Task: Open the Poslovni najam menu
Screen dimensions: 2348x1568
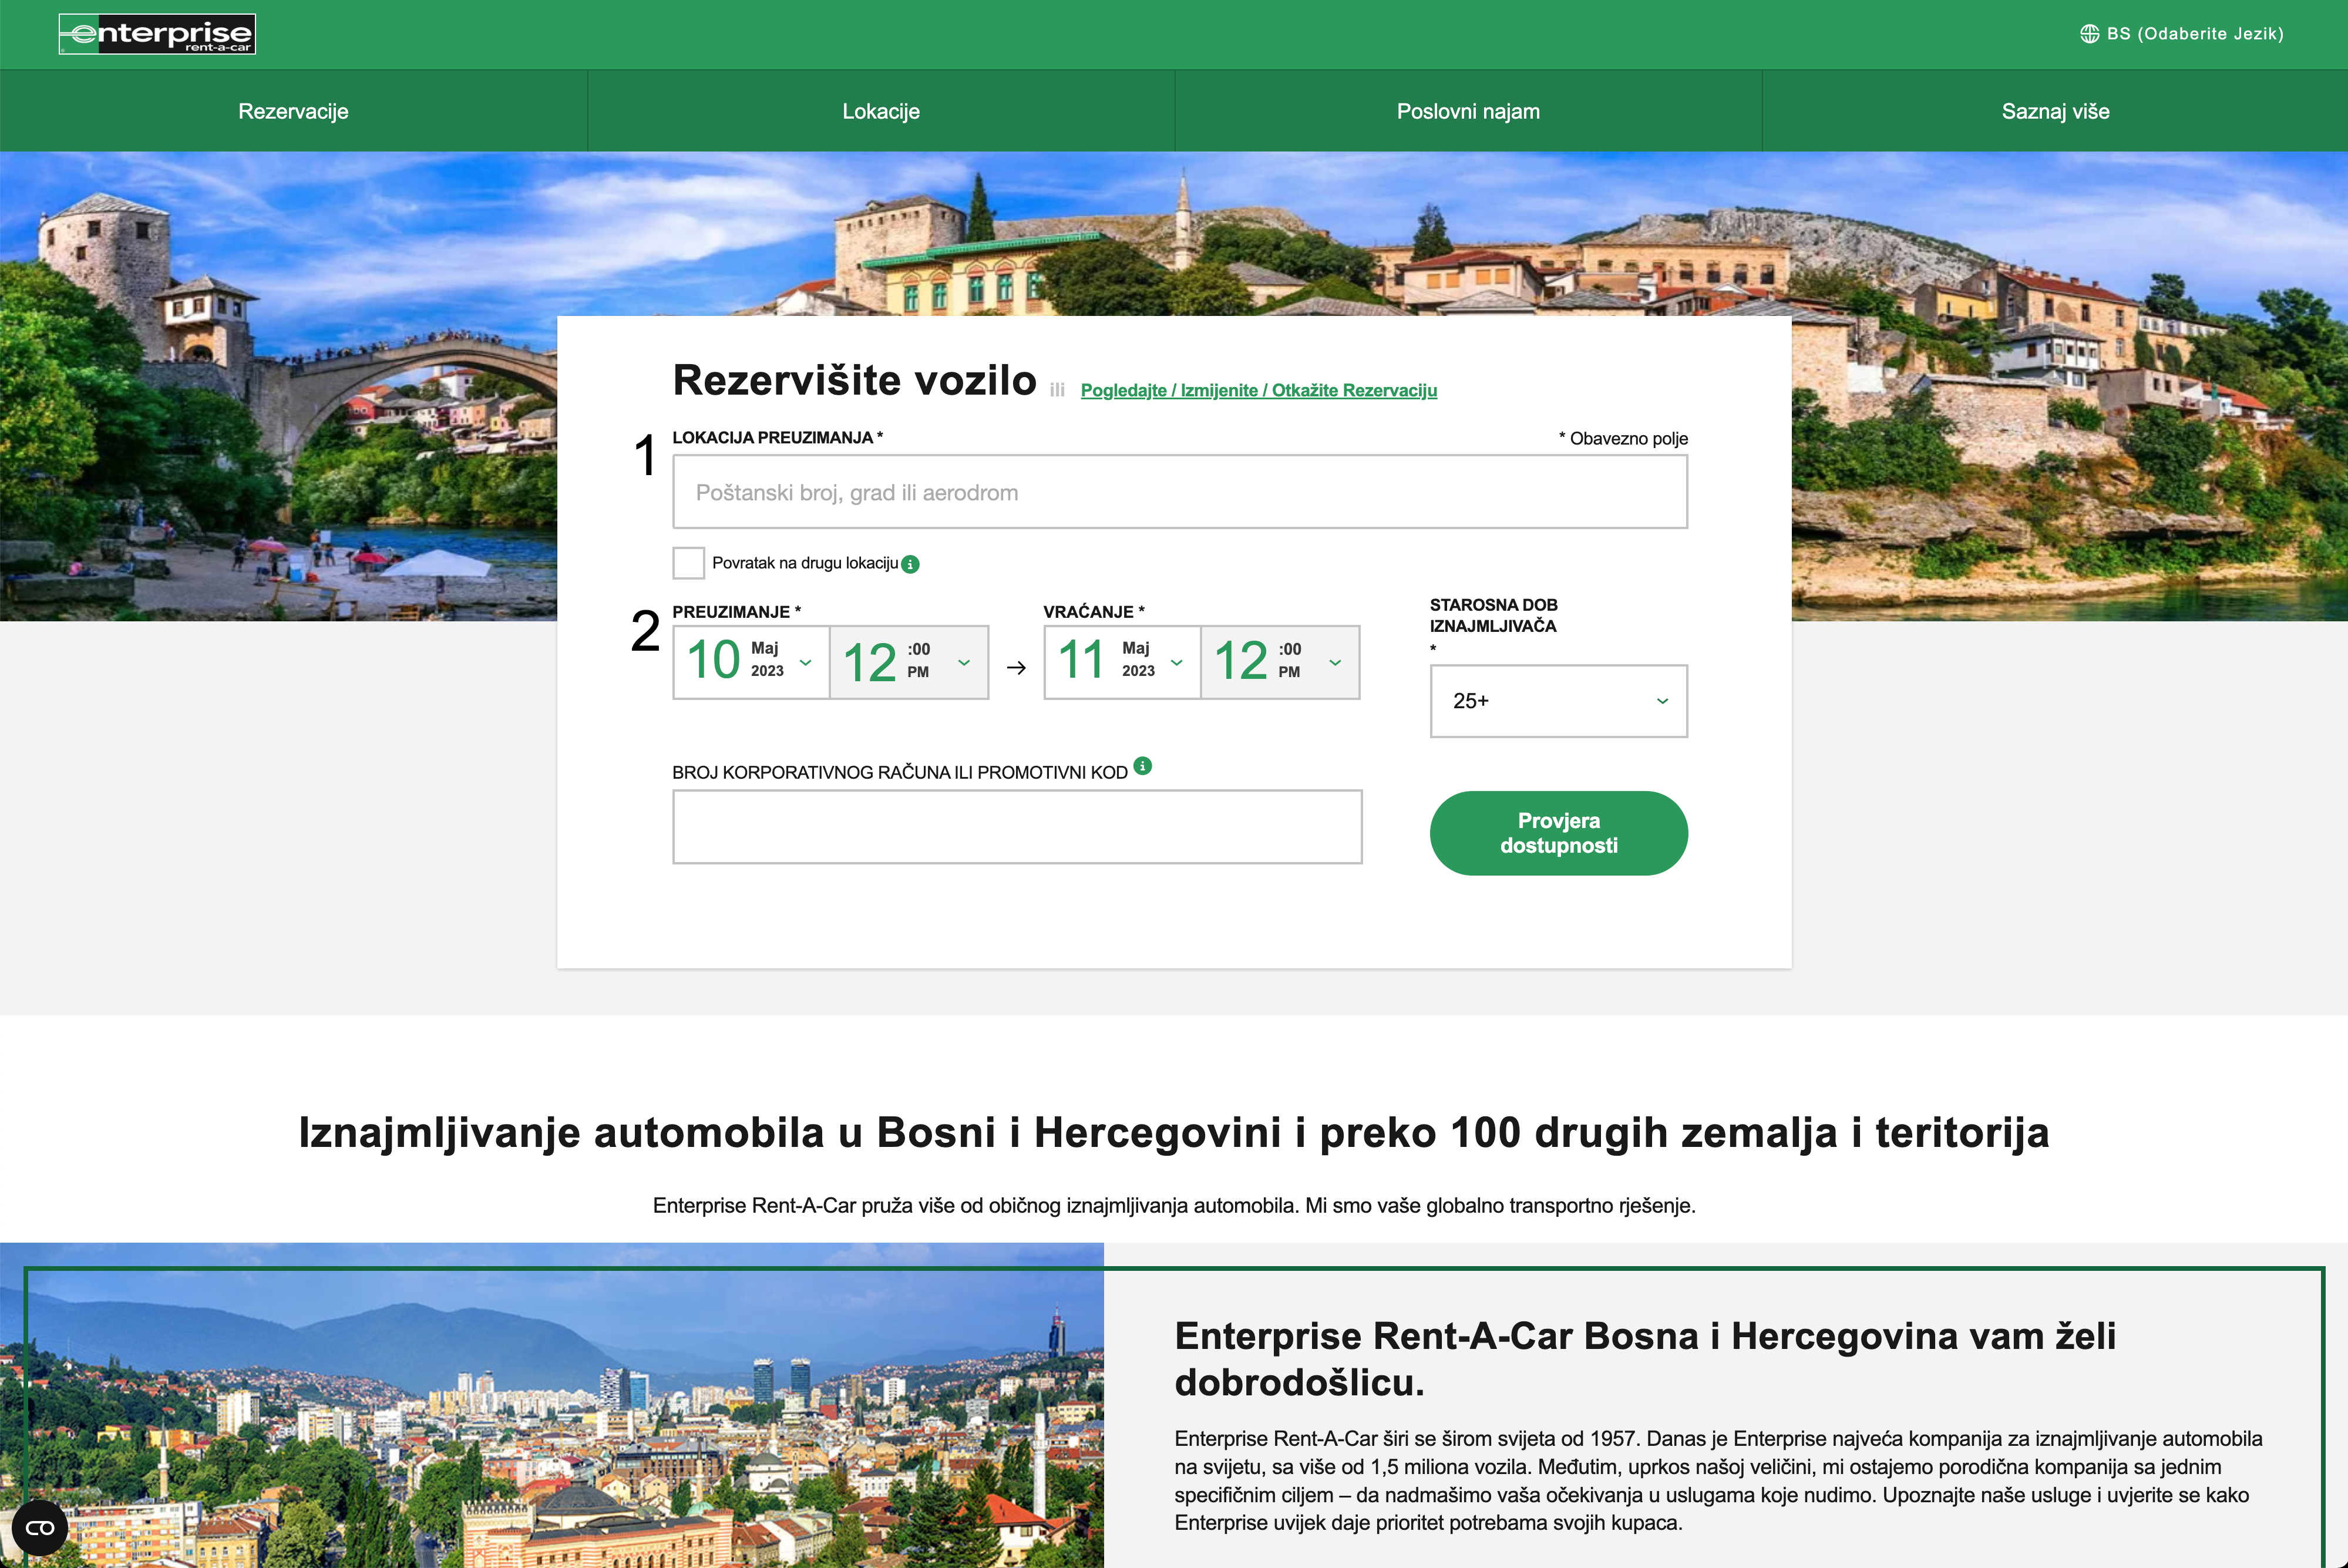Action: click(x=1467, y=111)
